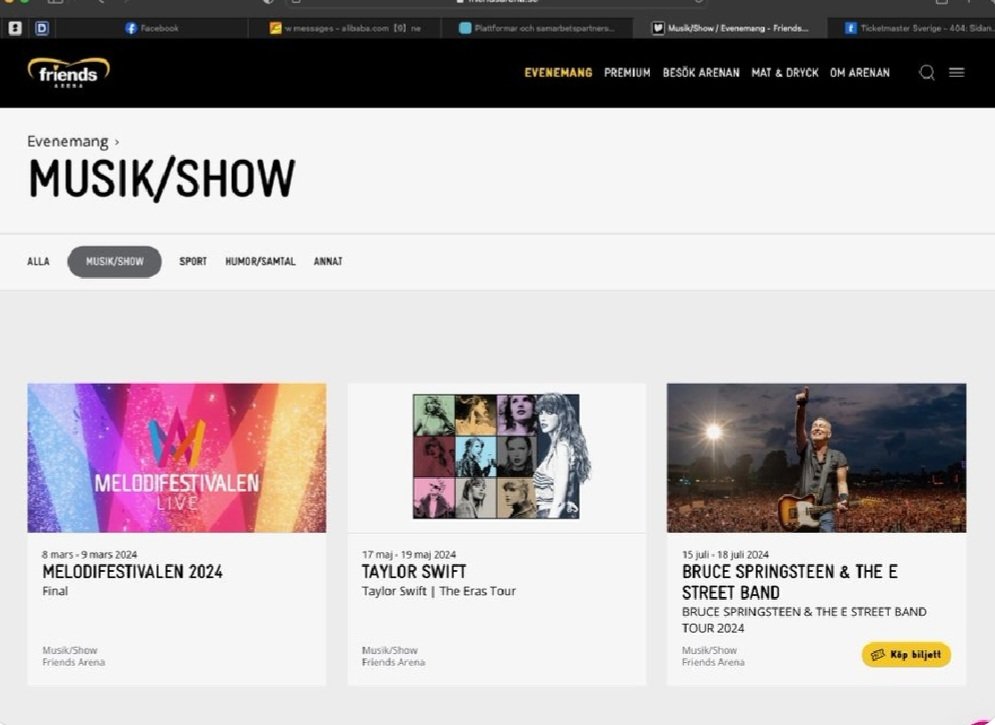Click the TAYLOR SWIFT event title
This screenshot has width=995, height=725.
414,572
